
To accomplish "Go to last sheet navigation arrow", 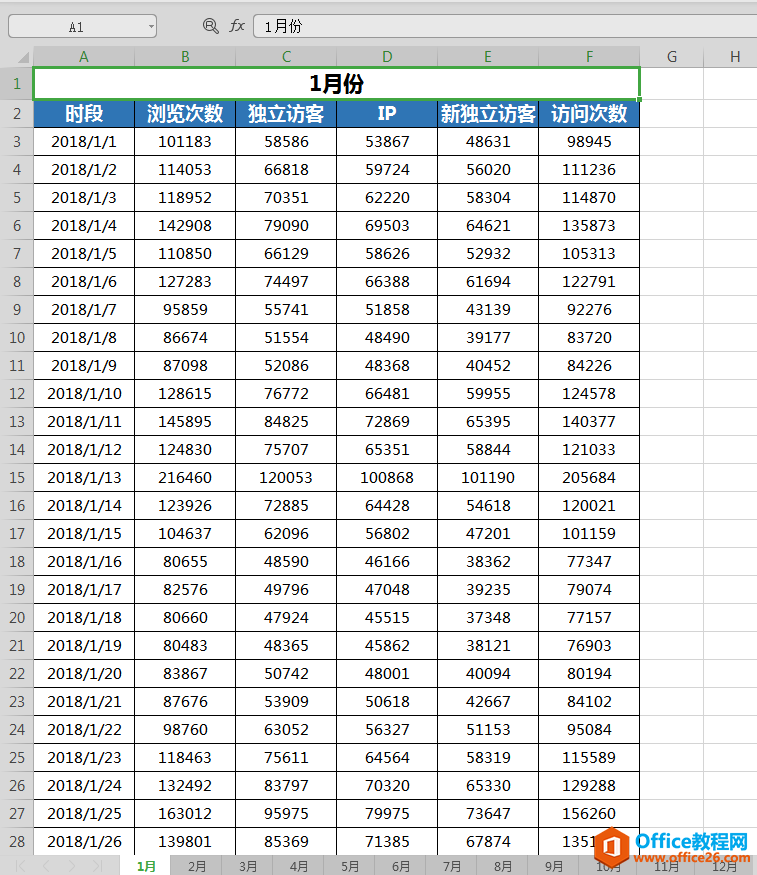I will tap(97, 866).
